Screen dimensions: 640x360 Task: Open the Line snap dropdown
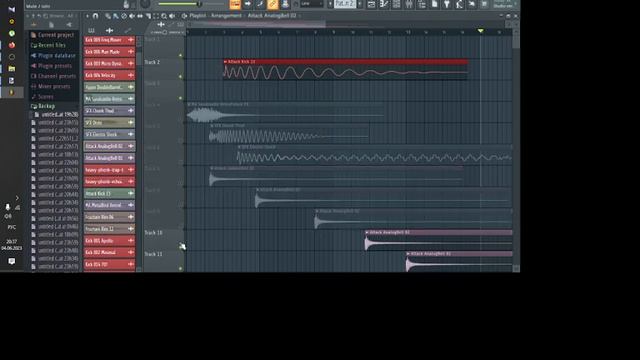[312, 4]
